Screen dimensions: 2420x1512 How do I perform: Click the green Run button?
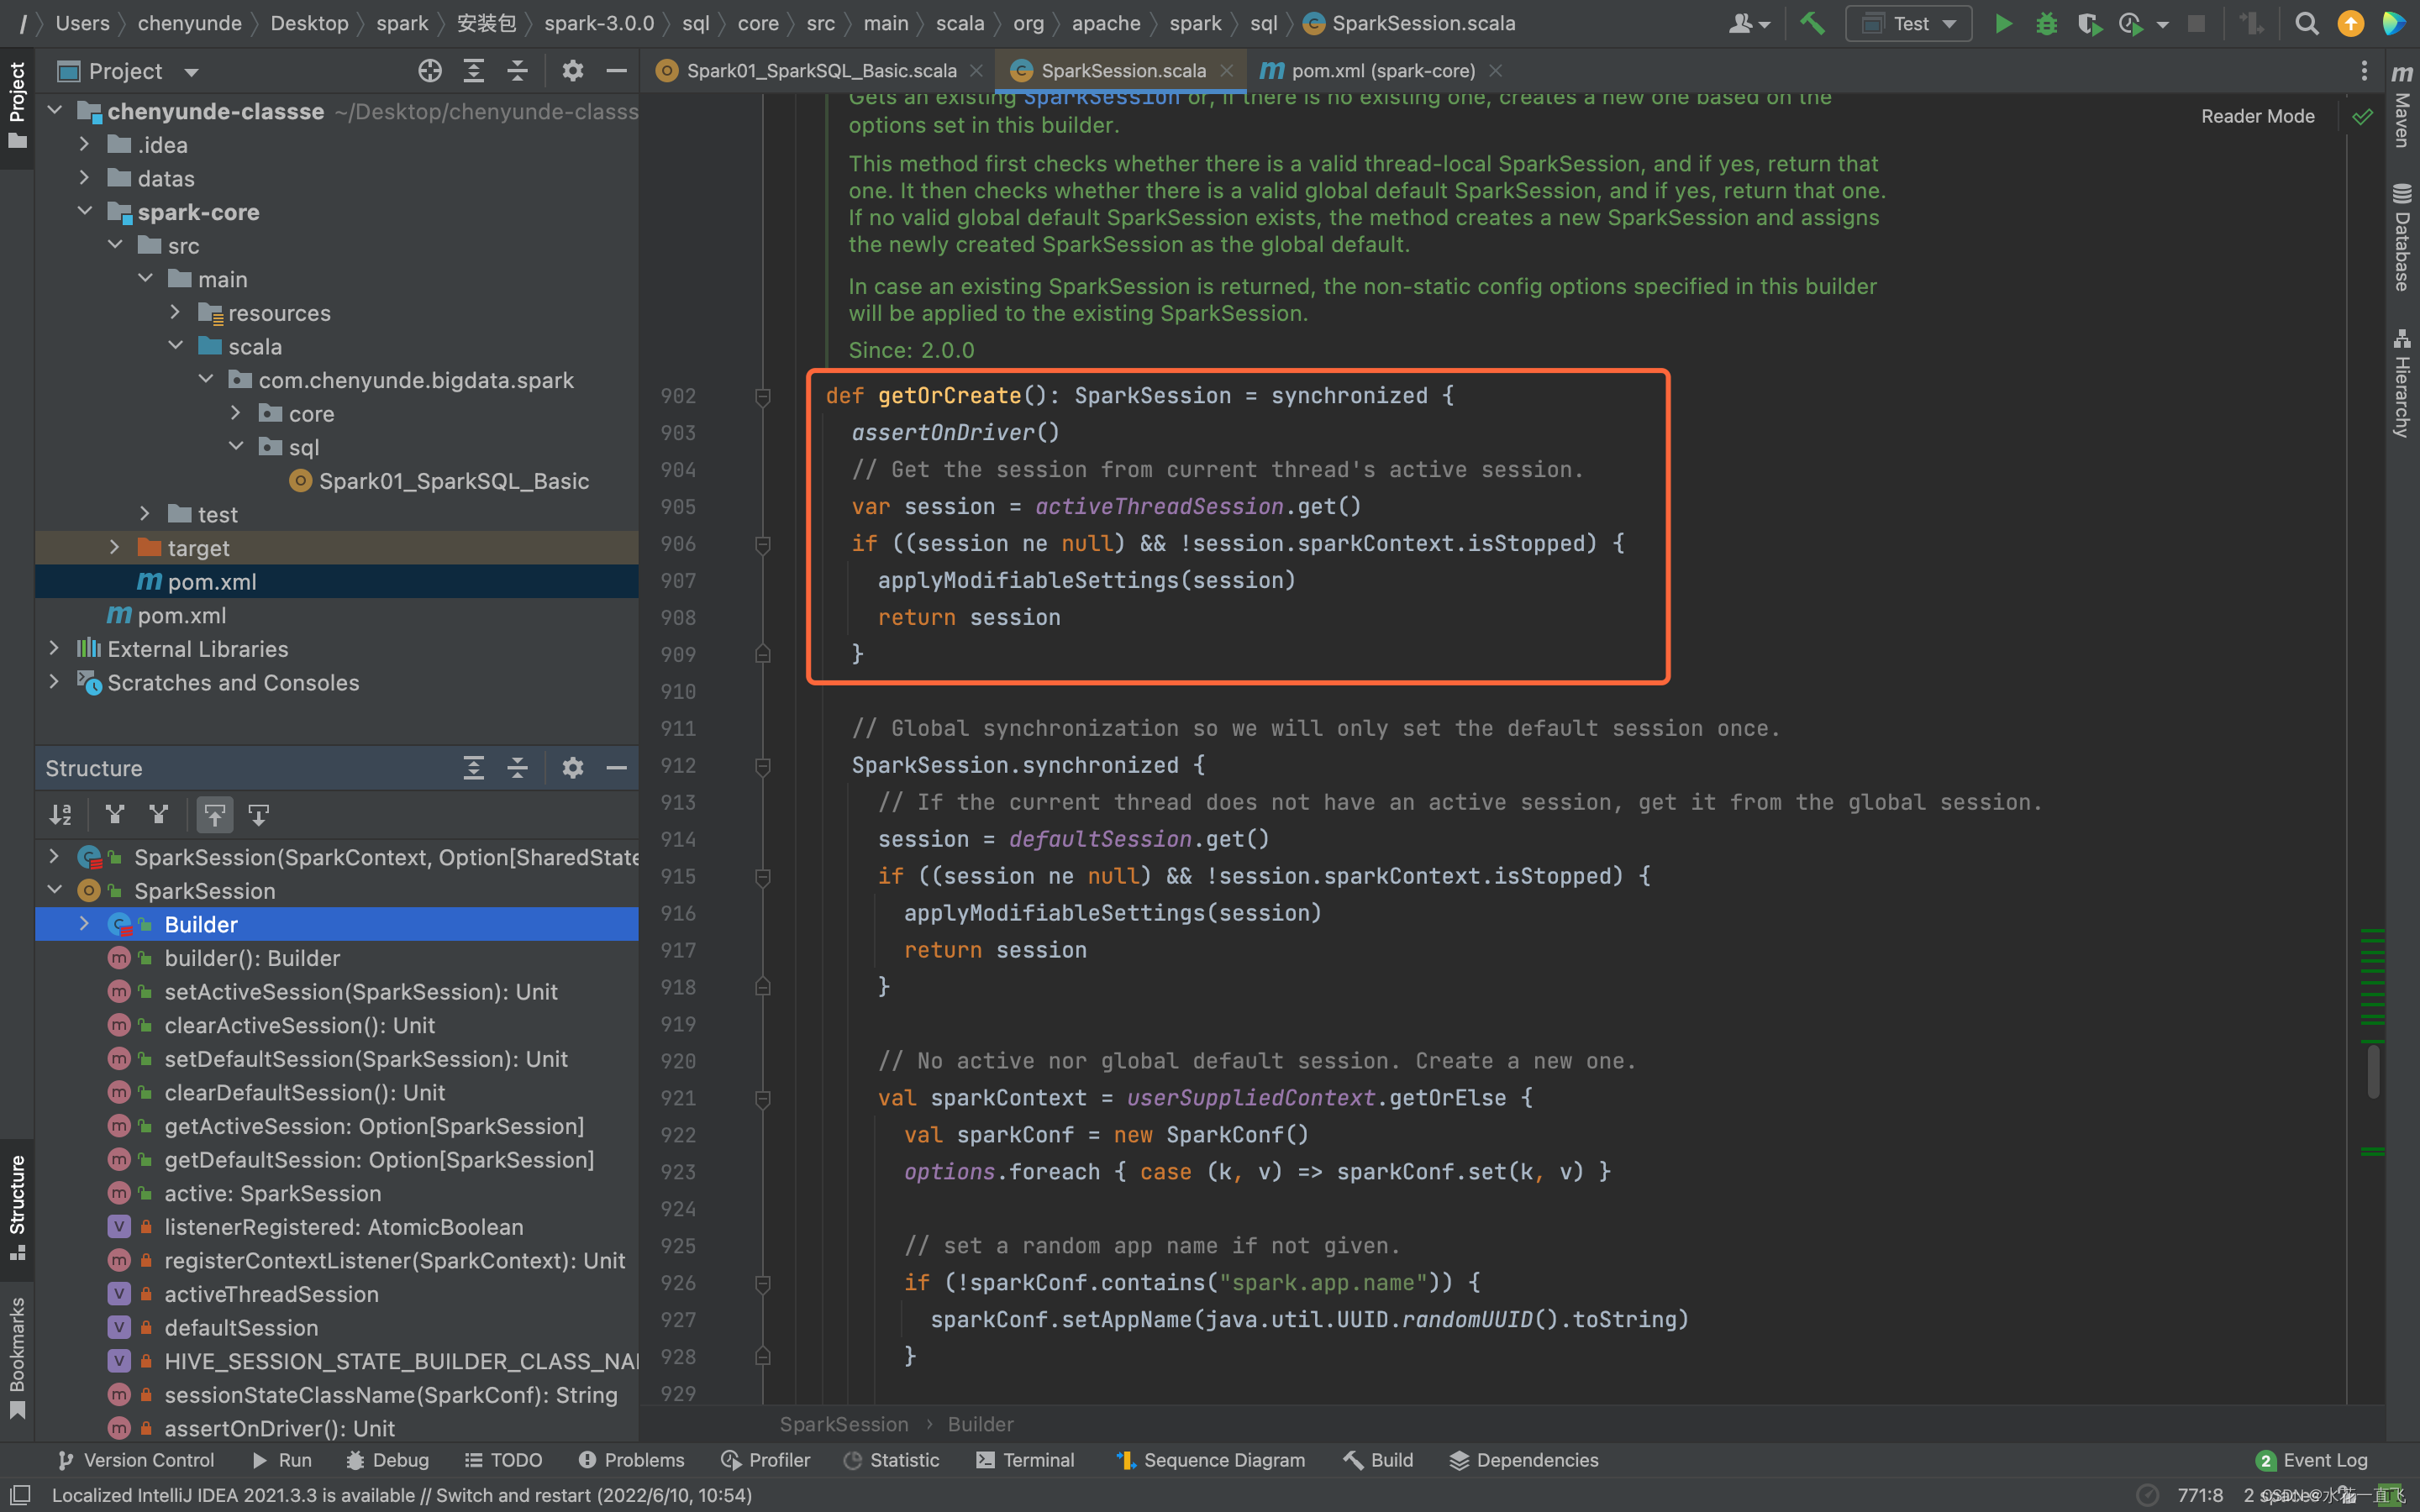click(x=2003, y=23)
